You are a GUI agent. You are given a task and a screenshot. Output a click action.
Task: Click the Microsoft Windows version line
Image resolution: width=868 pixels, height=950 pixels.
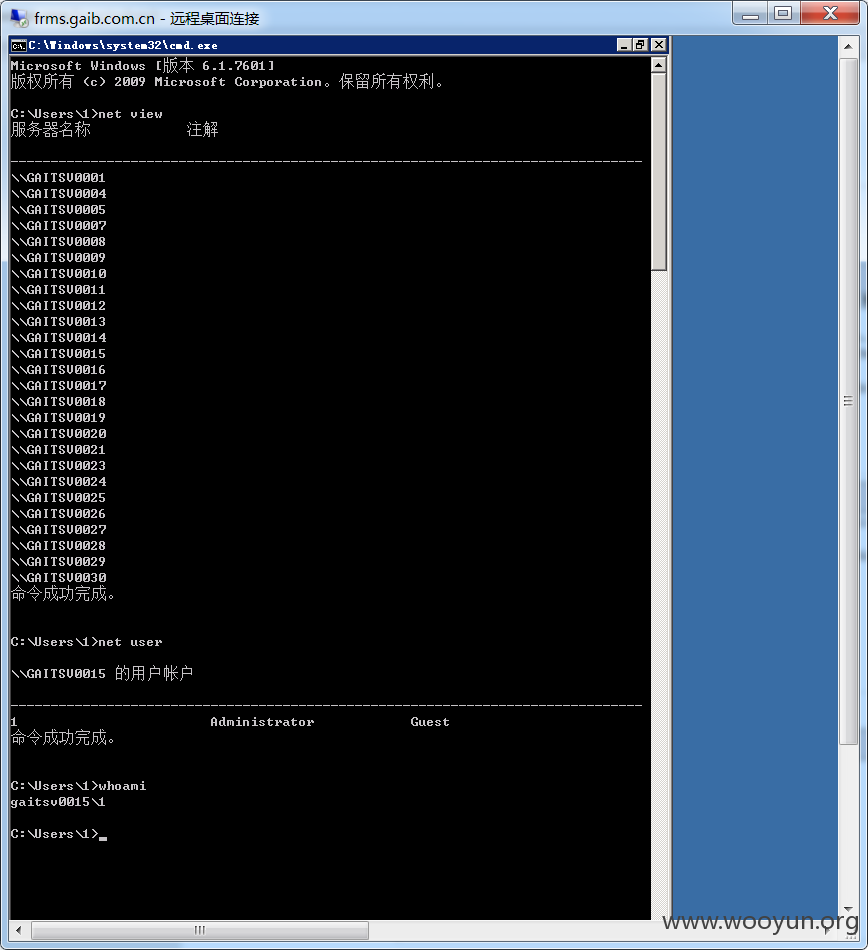click(x=143, y=65)
